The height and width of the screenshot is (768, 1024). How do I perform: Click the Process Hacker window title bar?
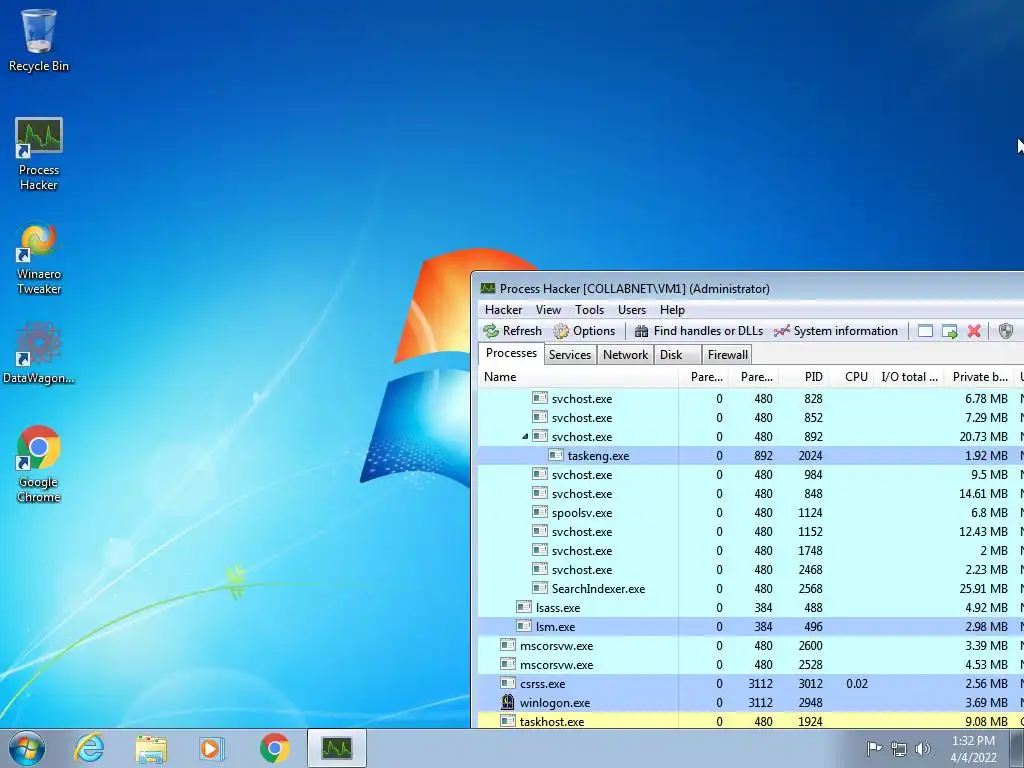[748, 288]
